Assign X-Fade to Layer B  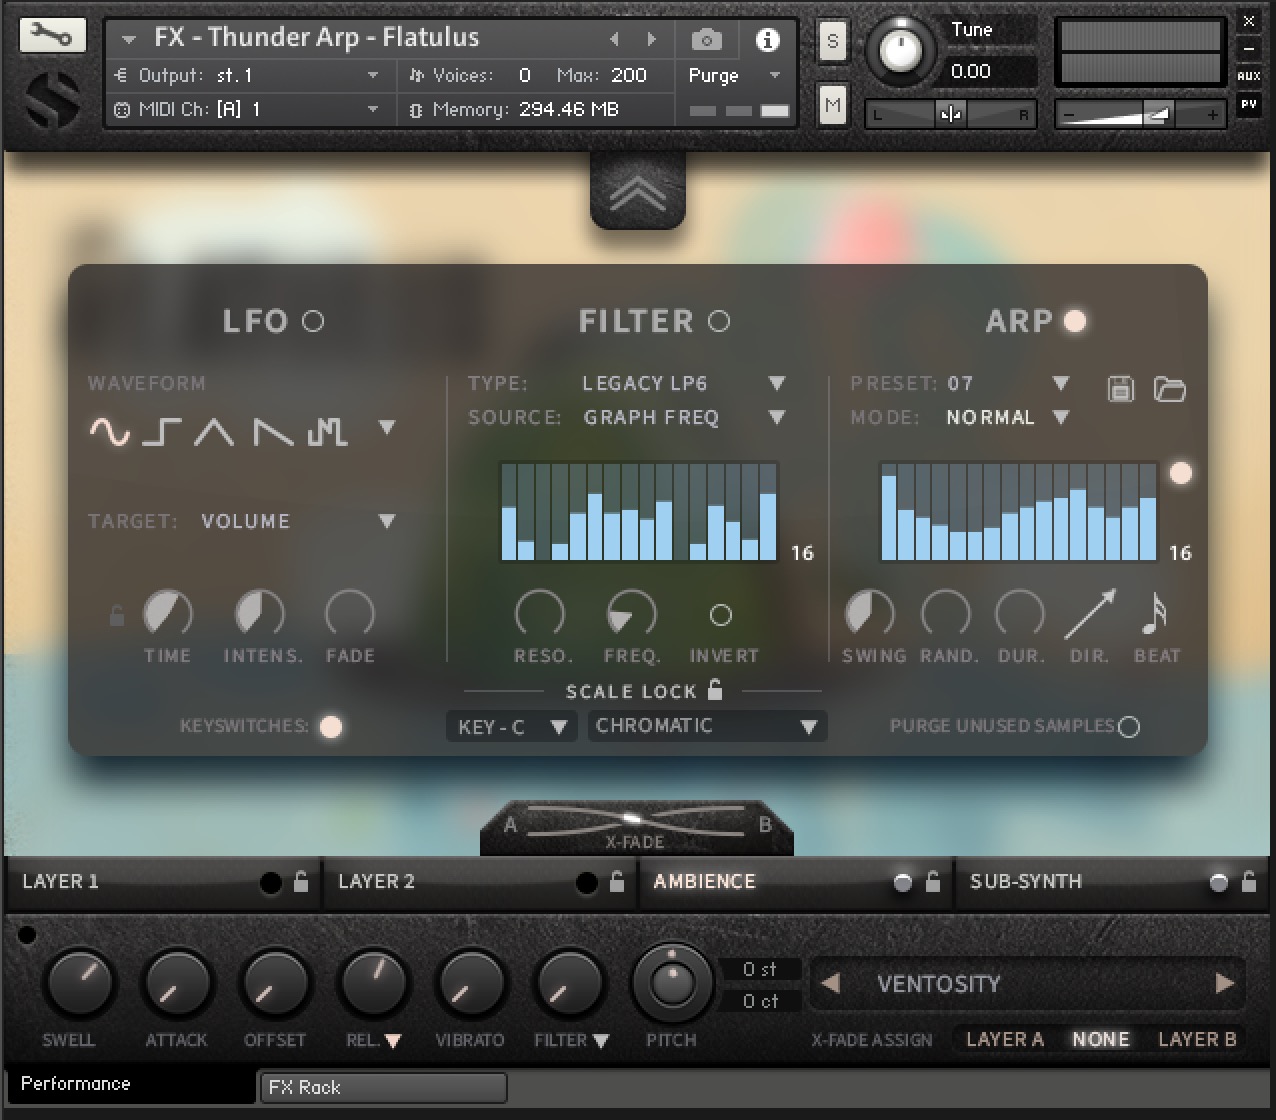(1197, 1039)
